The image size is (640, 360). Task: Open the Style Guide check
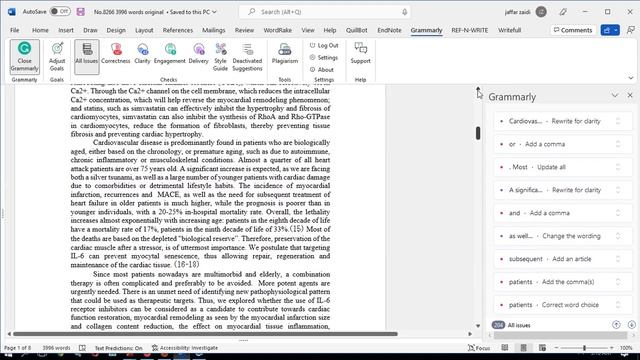coord(220,57)
